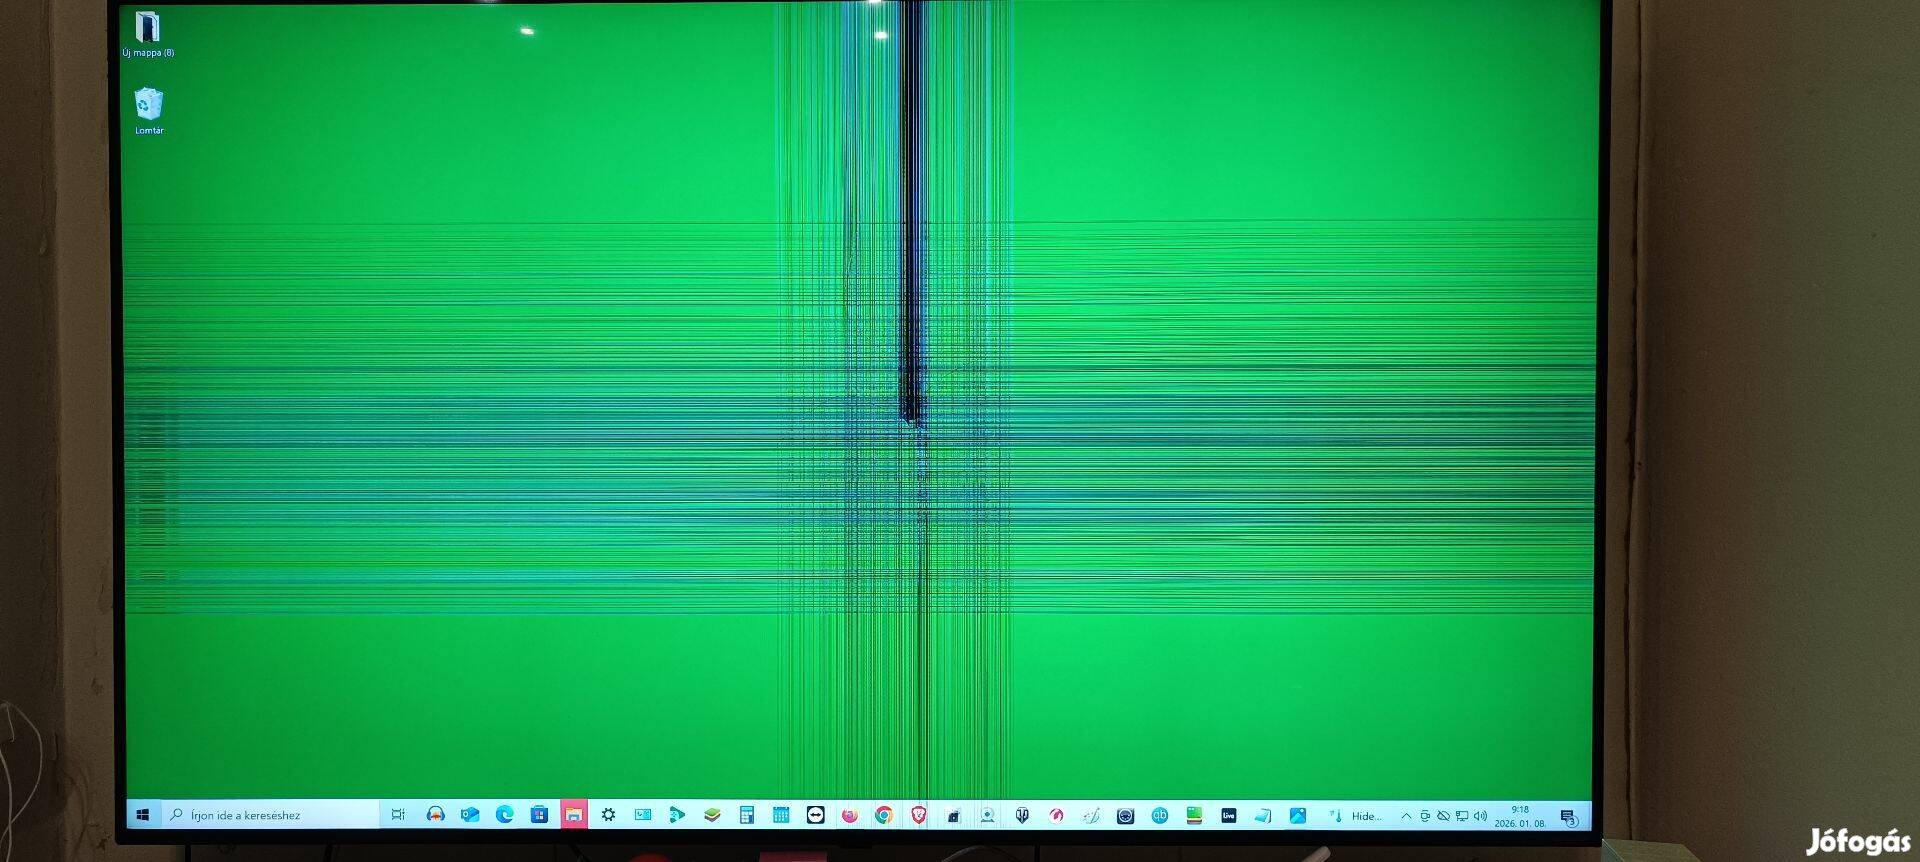Viewport: 1920px width, 862px height.
Task: Click the volume speaker icon
Action: 1480,816
